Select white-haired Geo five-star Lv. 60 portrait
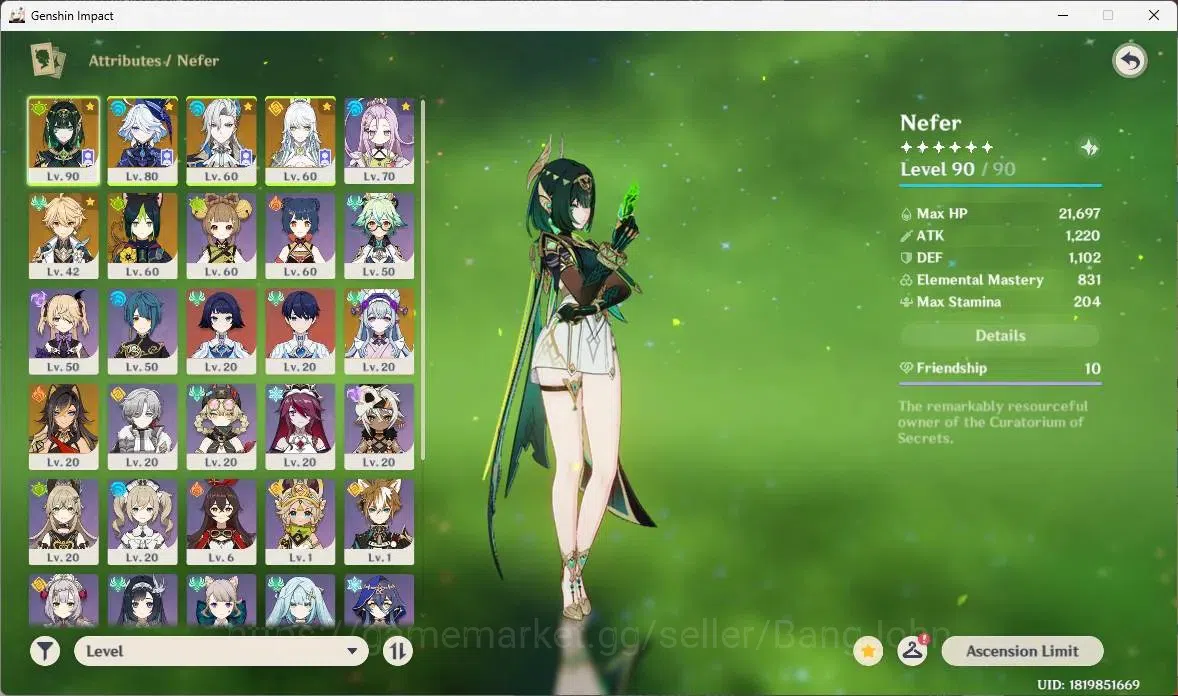Image resolution: width=1178 pixels, height=696 pixels. 300,141
